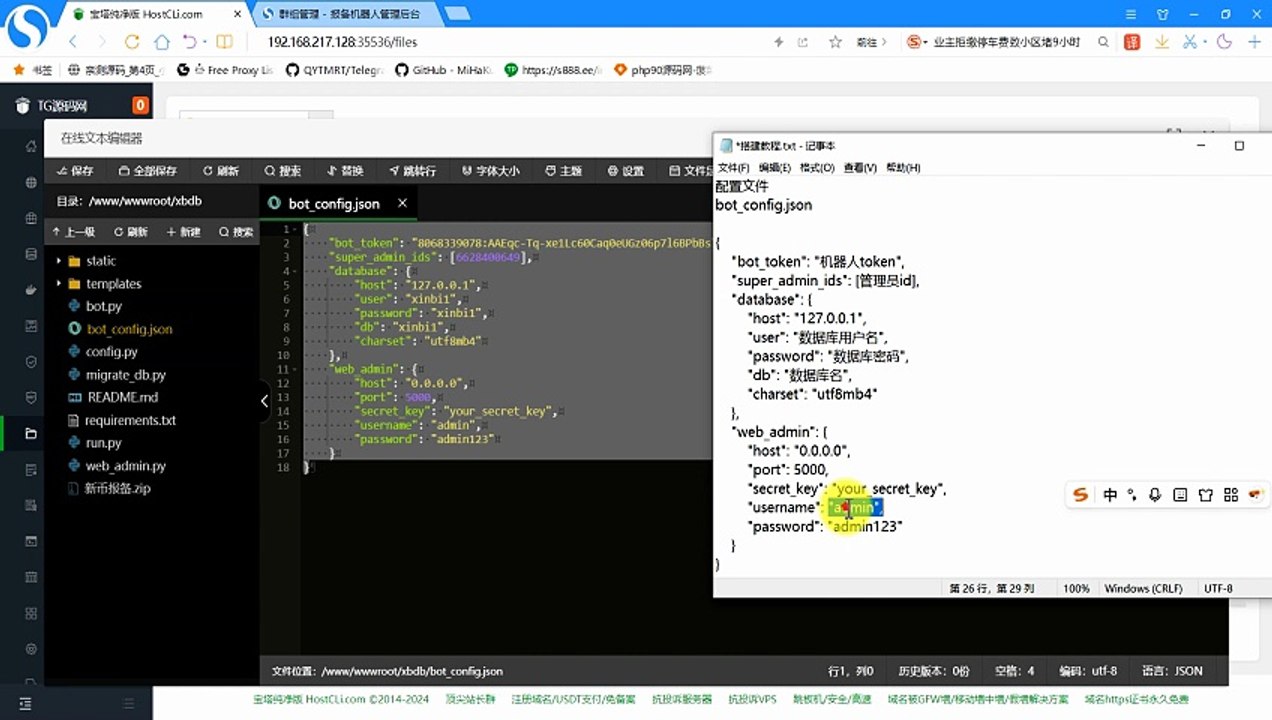Click the 保存 save button in editor toolbar
Viewport: 1272px width, 720px height.
(x=76, y=171)
